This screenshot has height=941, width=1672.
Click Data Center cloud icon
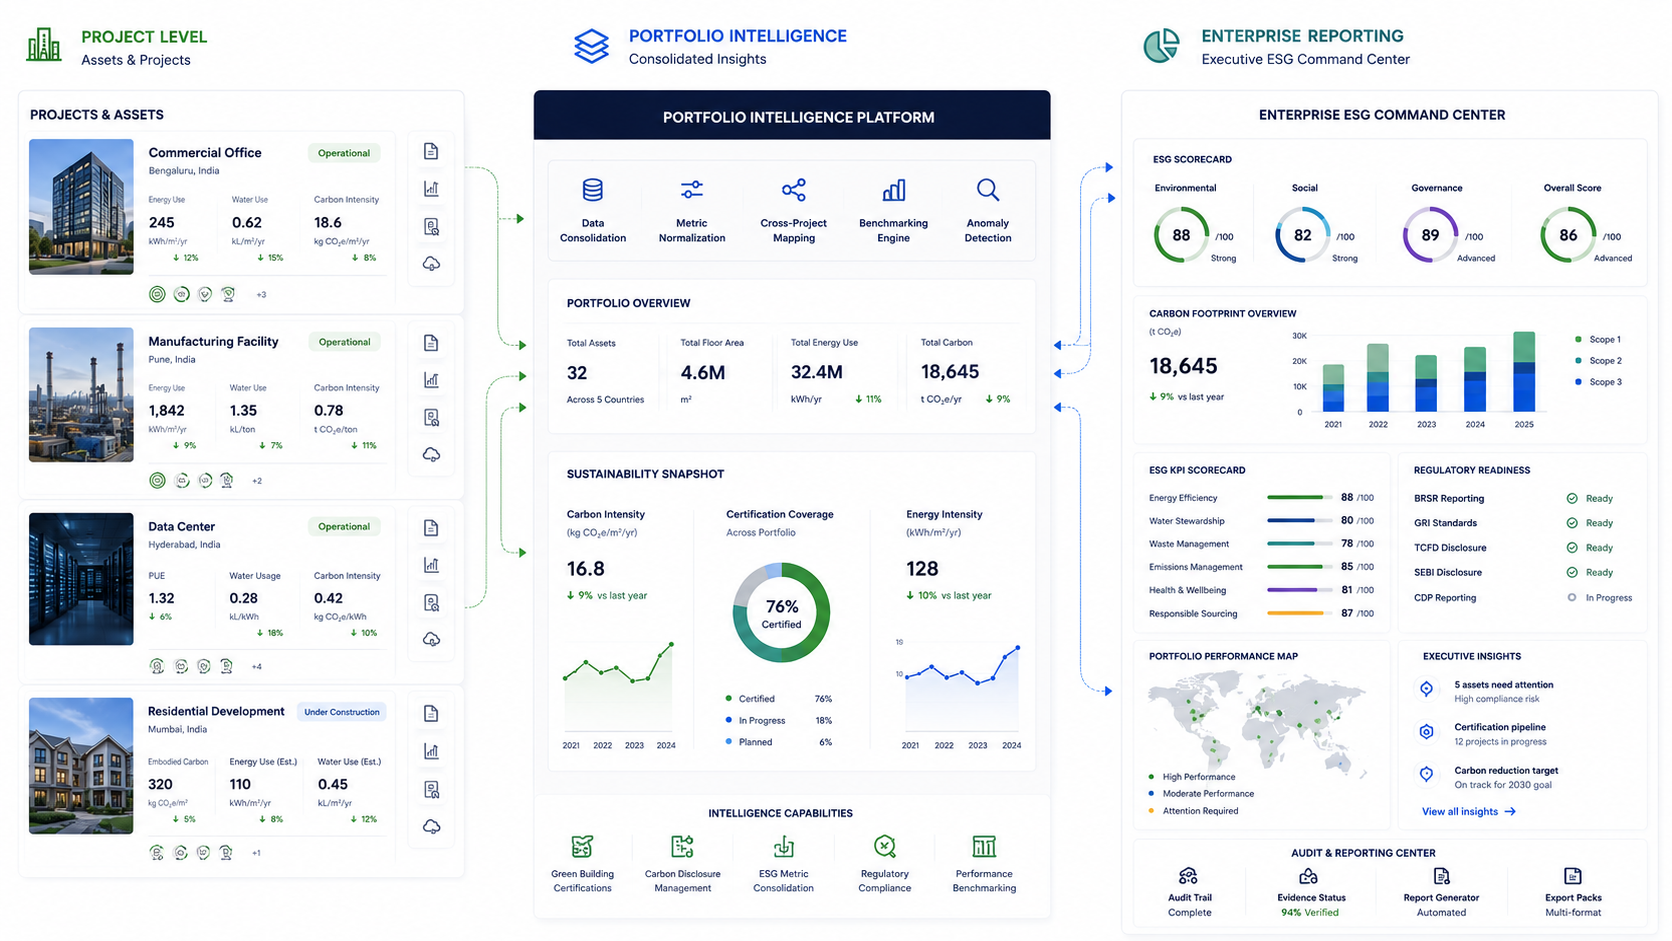[x=431, y=640]
